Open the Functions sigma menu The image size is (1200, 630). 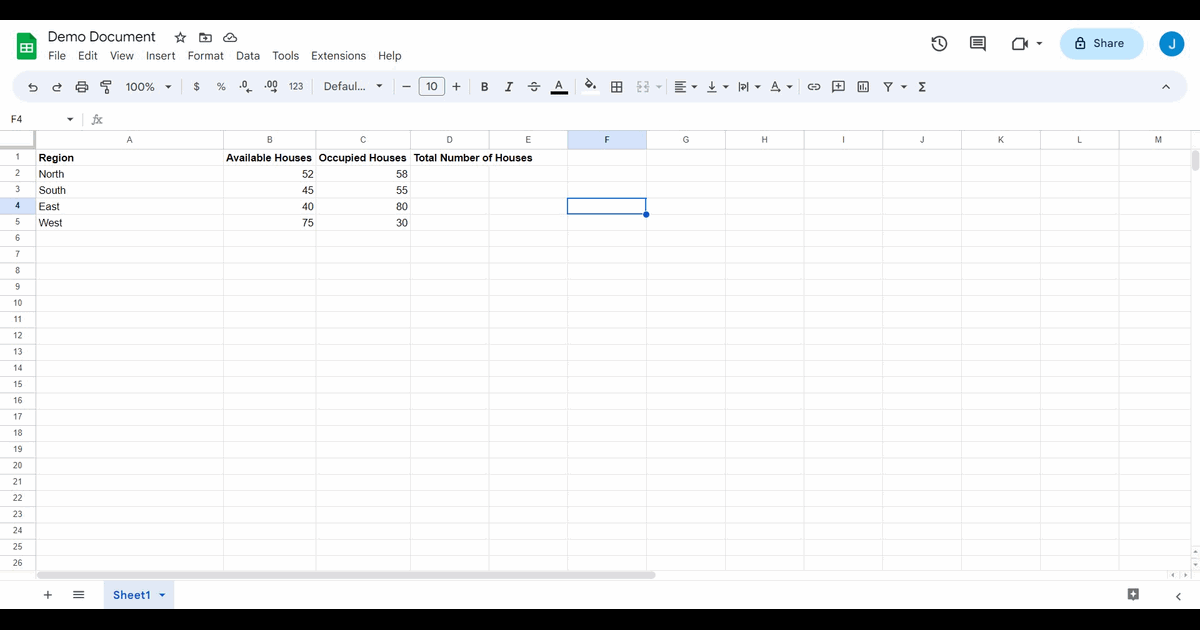click(922, 87)
